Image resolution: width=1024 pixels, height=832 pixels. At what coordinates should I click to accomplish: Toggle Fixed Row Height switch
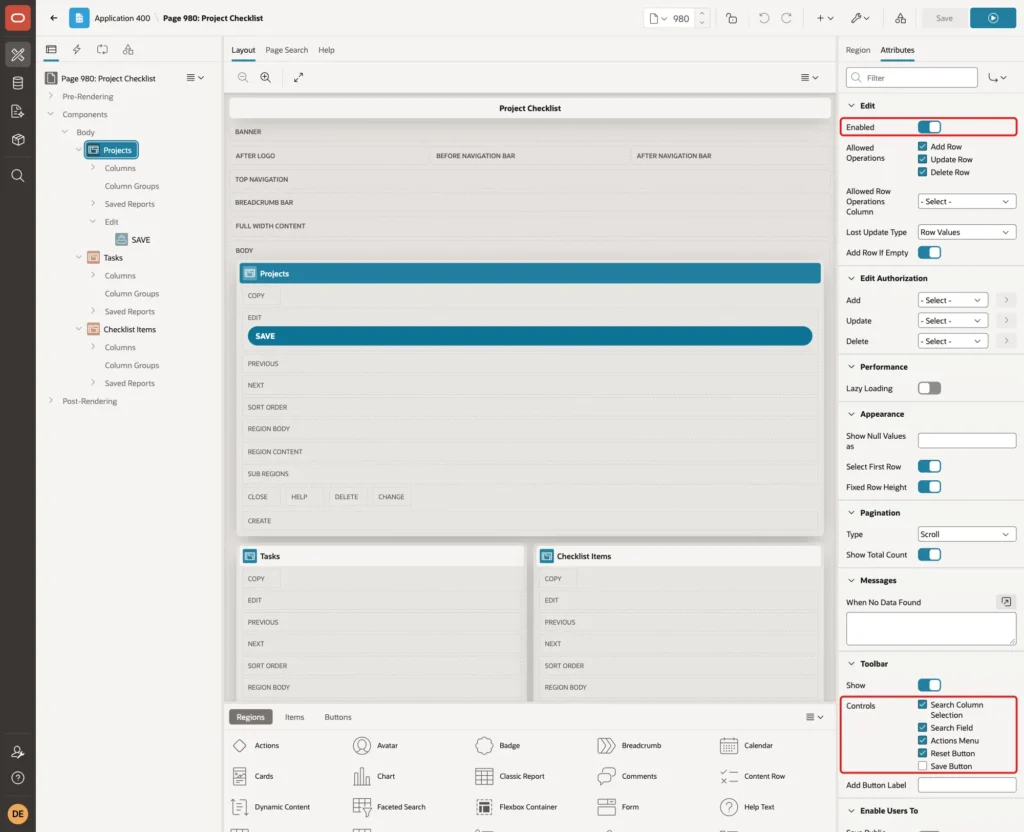[929, 487]
